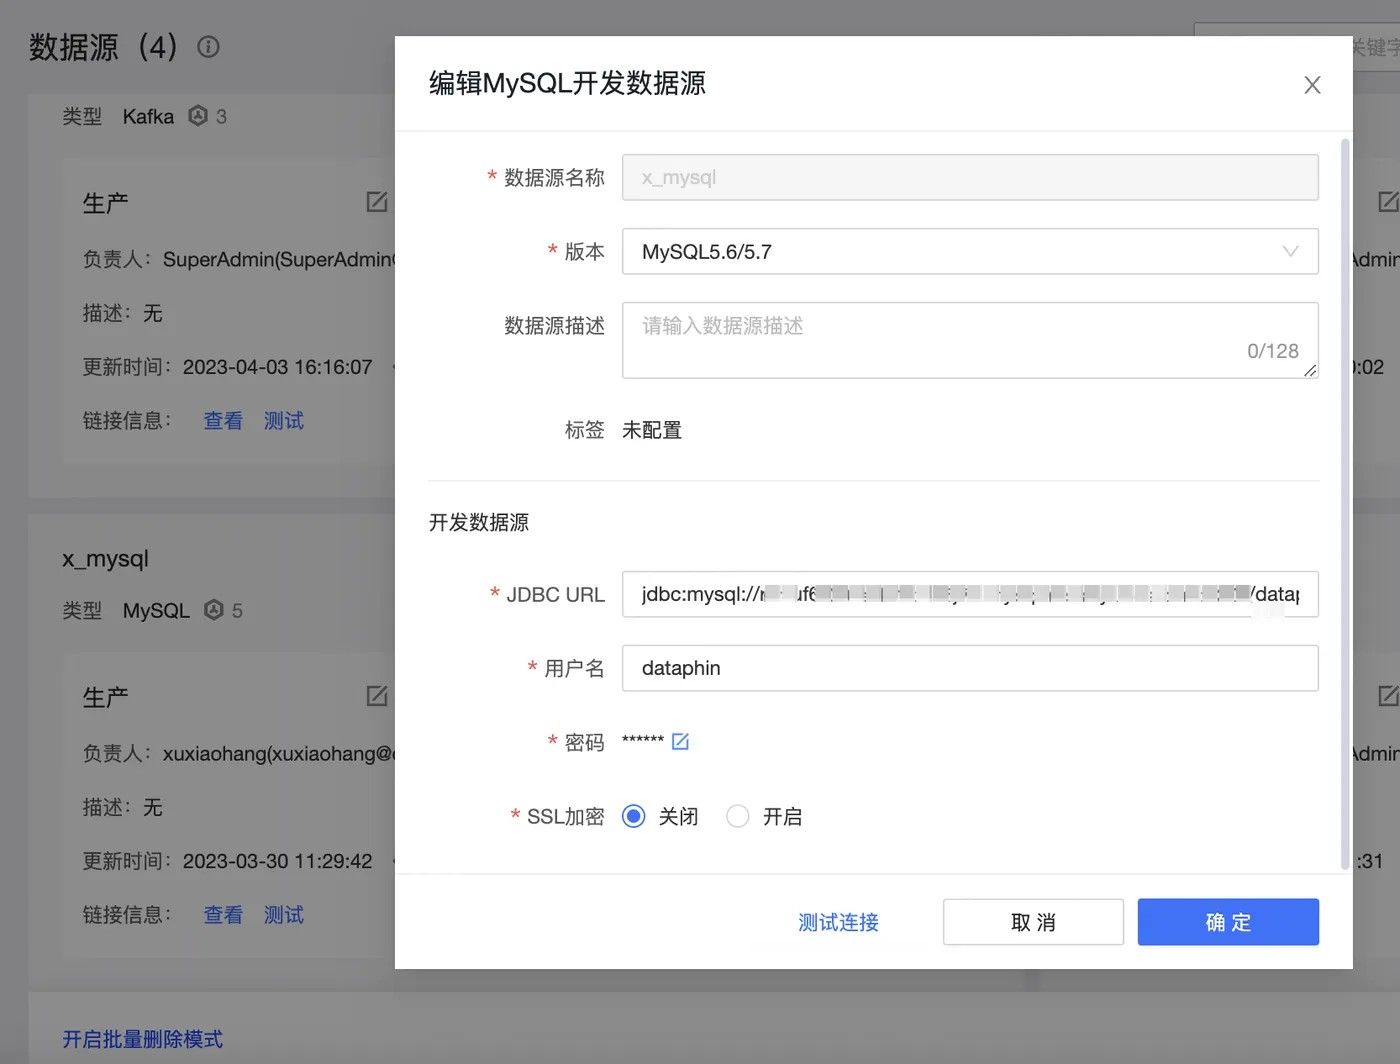
Task: Click the 数据源名称 x_mysql field
Action: pyautogui.click(x=970, y=178)
